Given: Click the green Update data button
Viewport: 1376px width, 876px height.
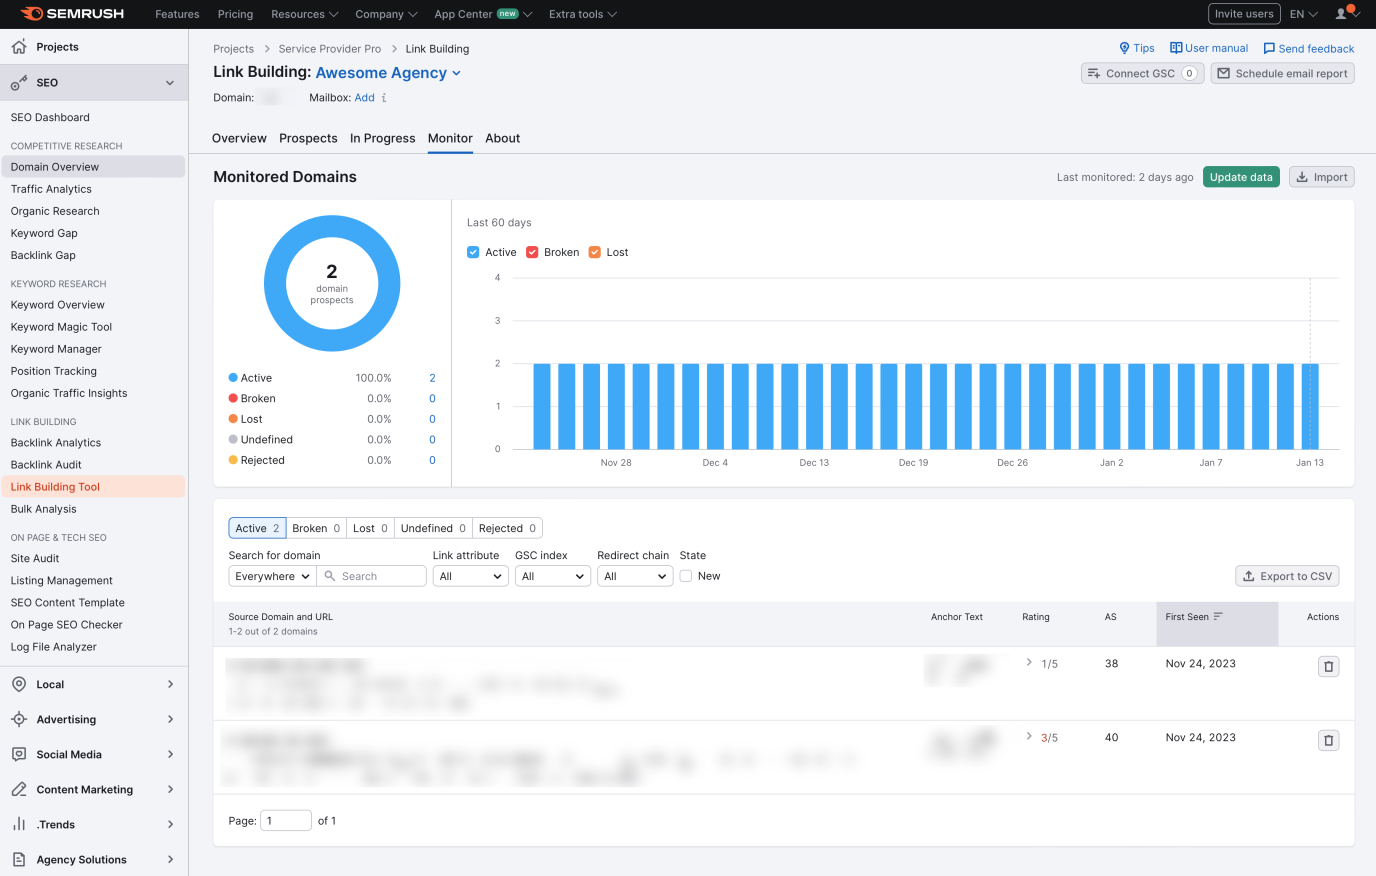Looking at the screenshot, I should pos(1241,177).
